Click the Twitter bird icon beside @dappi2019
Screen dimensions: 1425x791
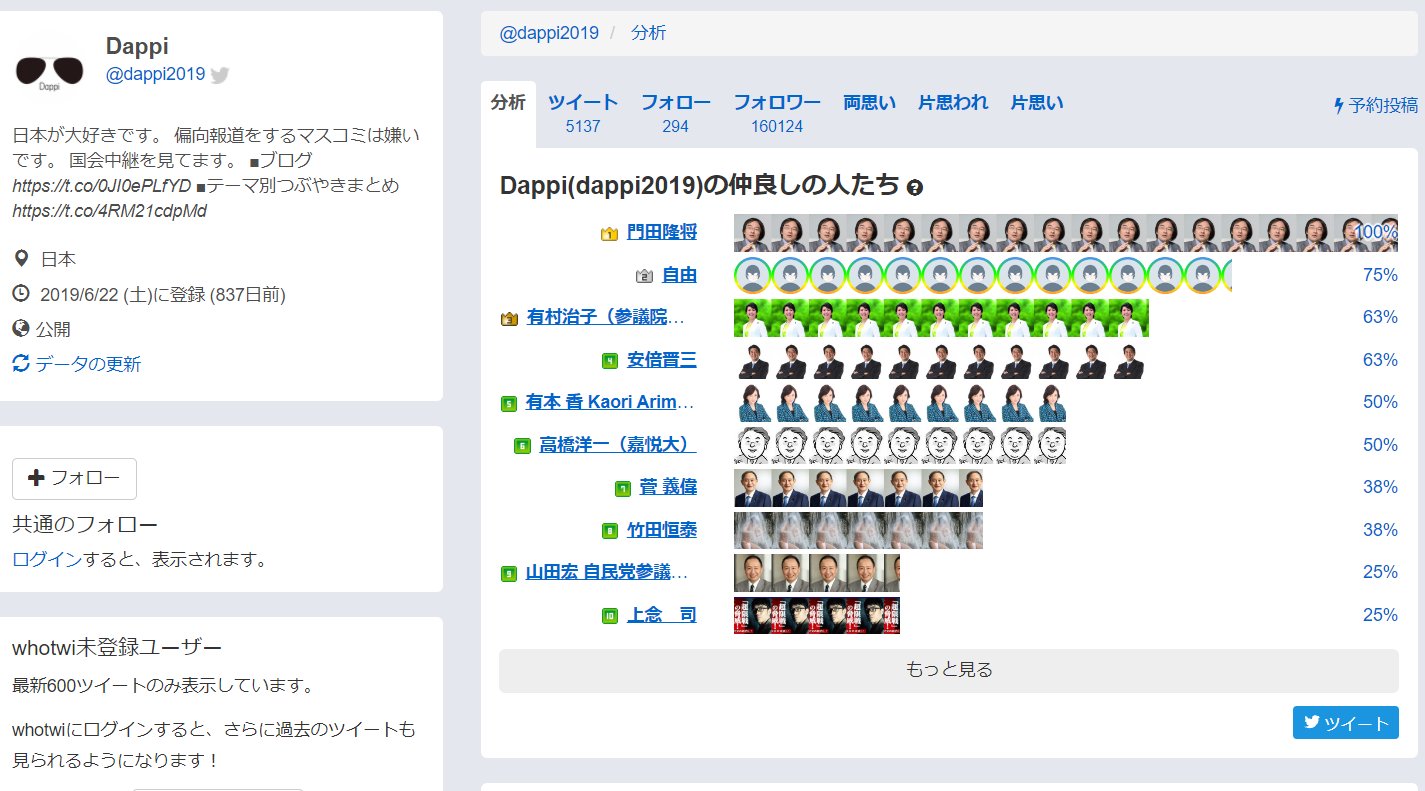click(x=220, y=75)
